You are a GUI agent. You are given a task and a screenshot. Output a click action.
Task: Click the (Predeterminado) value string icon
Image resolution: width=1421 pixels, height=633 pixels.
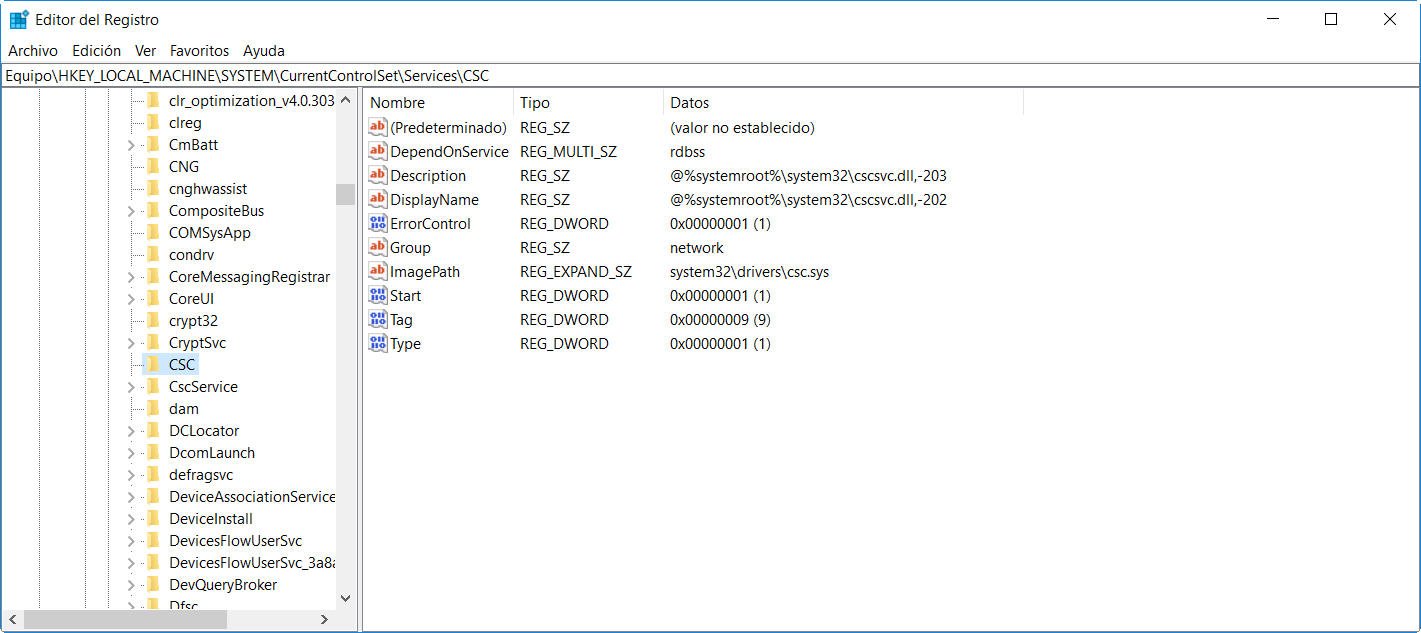(378, 128)
